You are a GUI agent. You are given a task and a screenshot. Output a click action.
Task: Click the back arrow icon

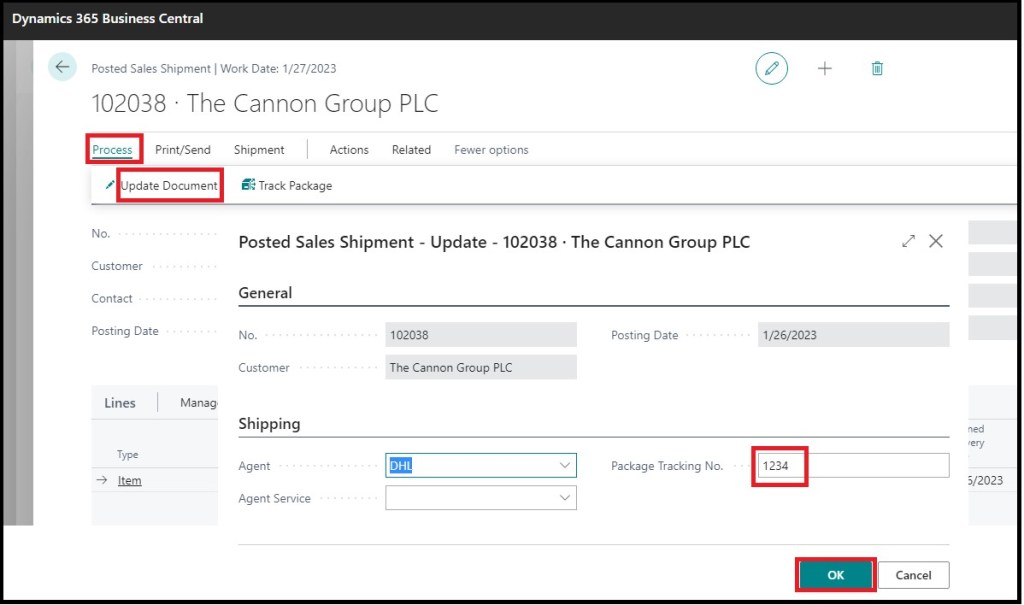click(x=63, y=67)
